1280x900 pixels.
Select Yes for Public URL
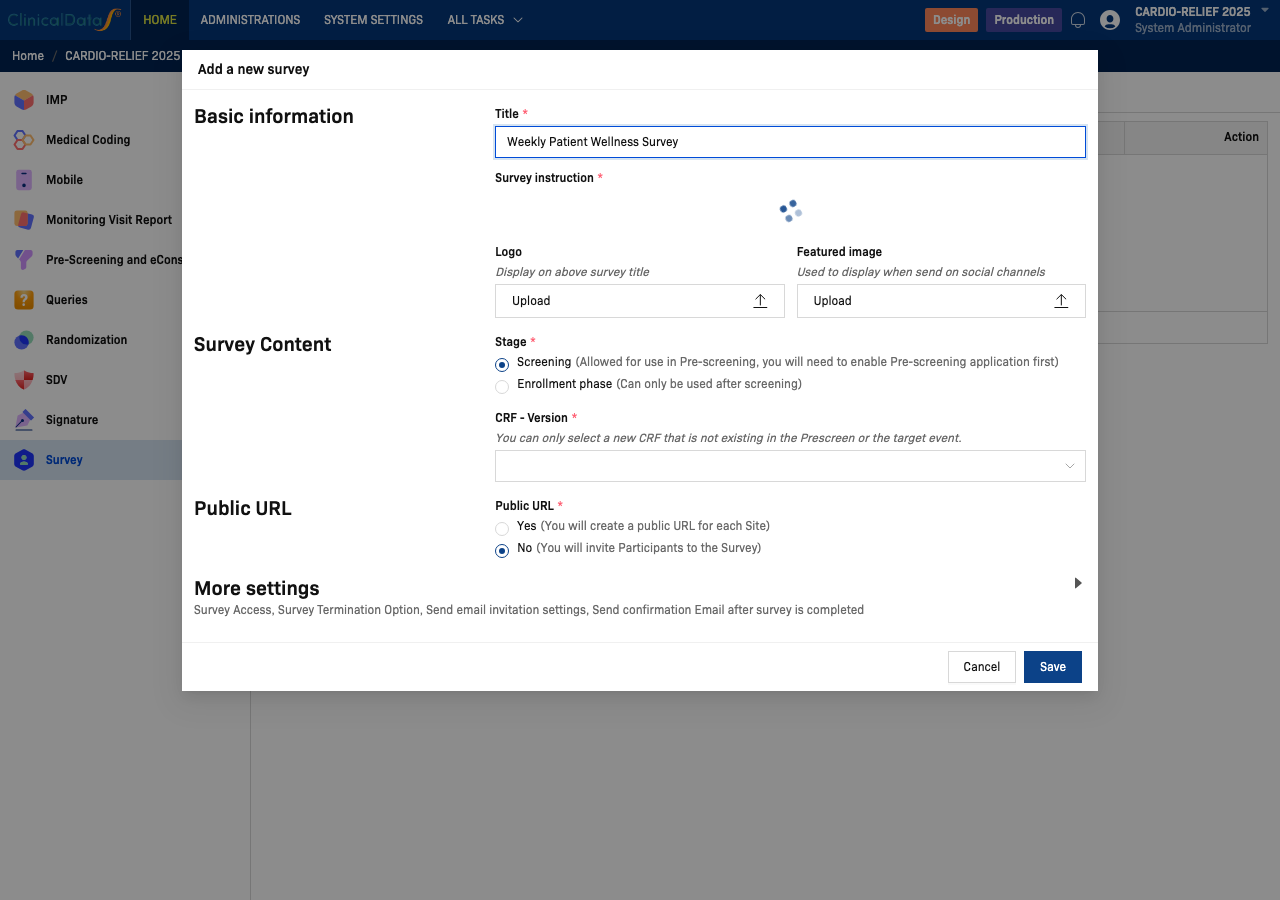tap(502, 529)
